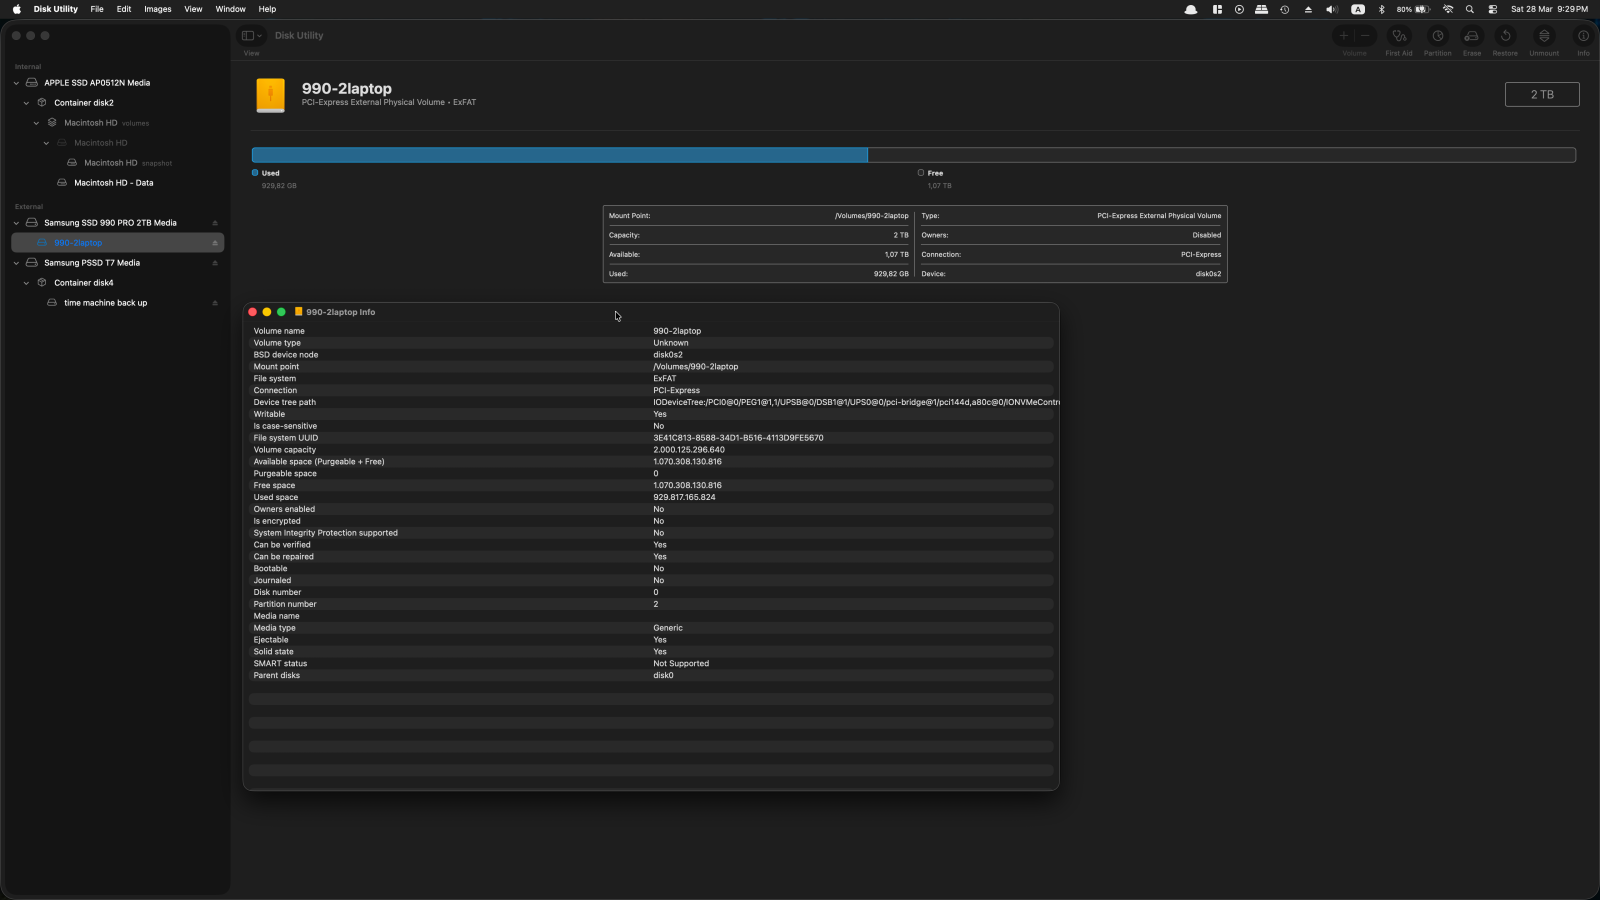Collapse the Container disk4 entry
Viewport: 1600px width, 900px height.
point(26,283)
